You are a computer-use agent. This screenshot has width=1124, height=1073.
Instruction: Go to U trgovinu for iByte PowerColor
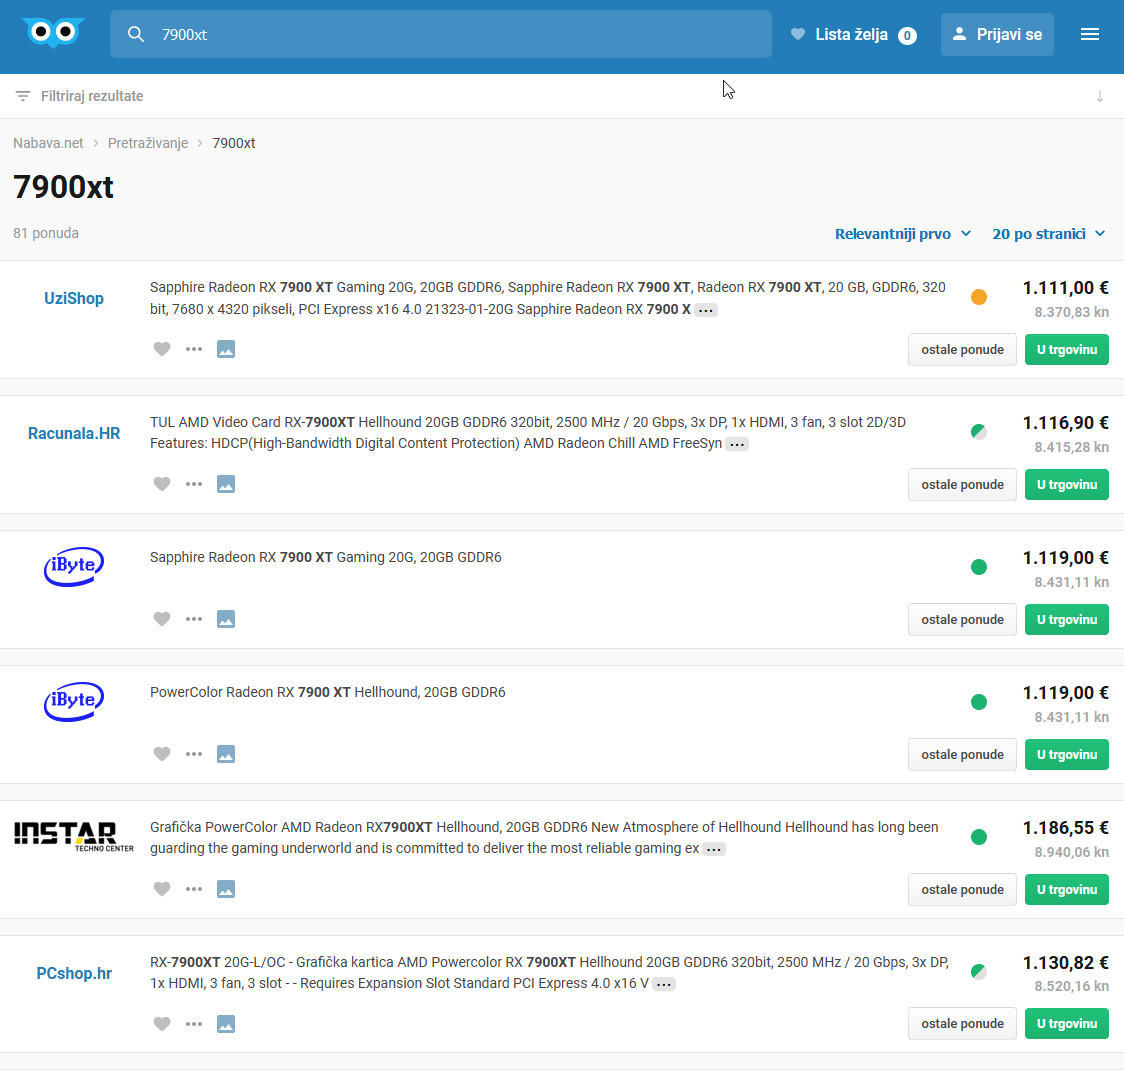tap(1067, 754)
